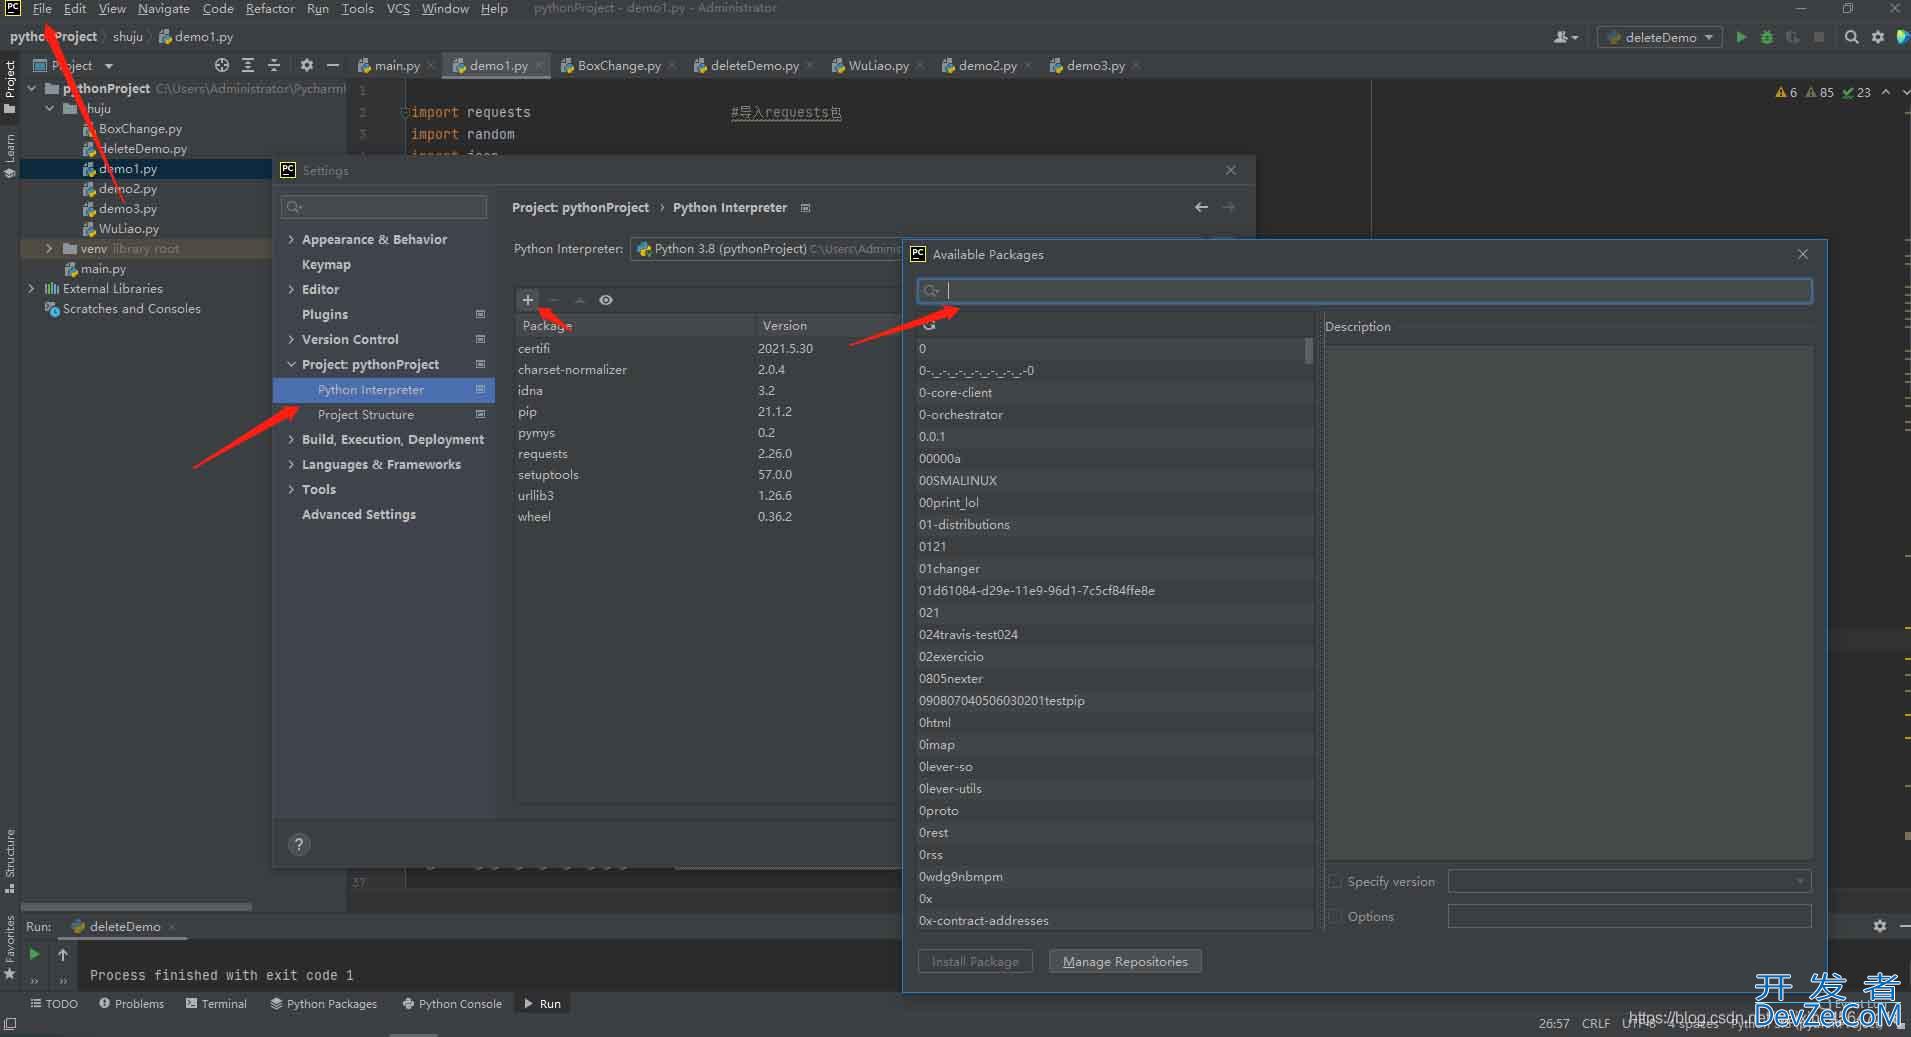1911x1037 pixels.
Task: Select Keymap in Settings
Action: click(x=326, y=264)
